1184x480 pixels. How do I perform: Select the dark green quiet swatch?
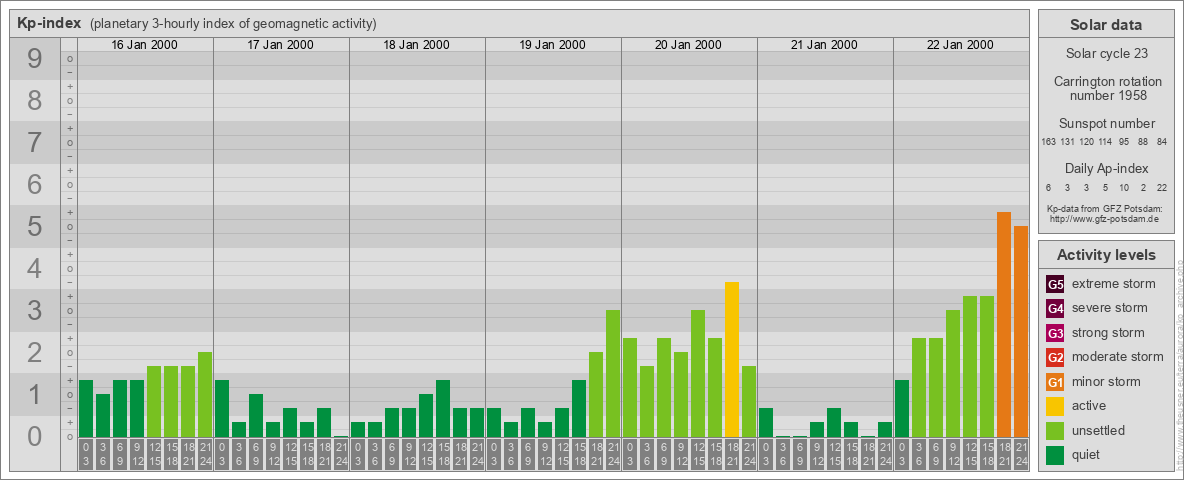1056,454
